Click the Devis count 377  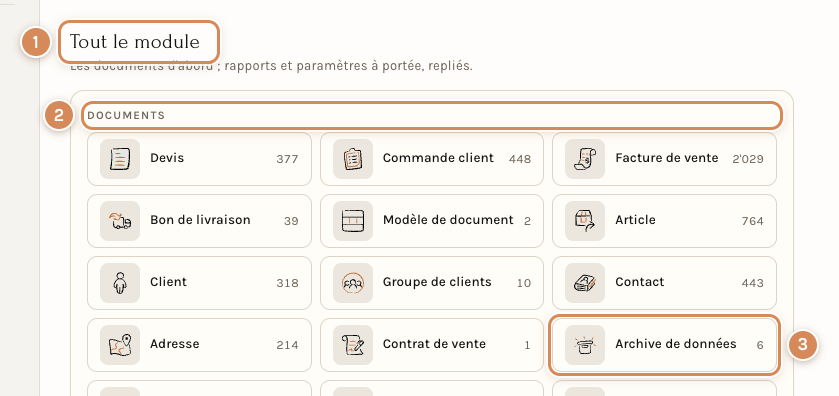(287, 159)
